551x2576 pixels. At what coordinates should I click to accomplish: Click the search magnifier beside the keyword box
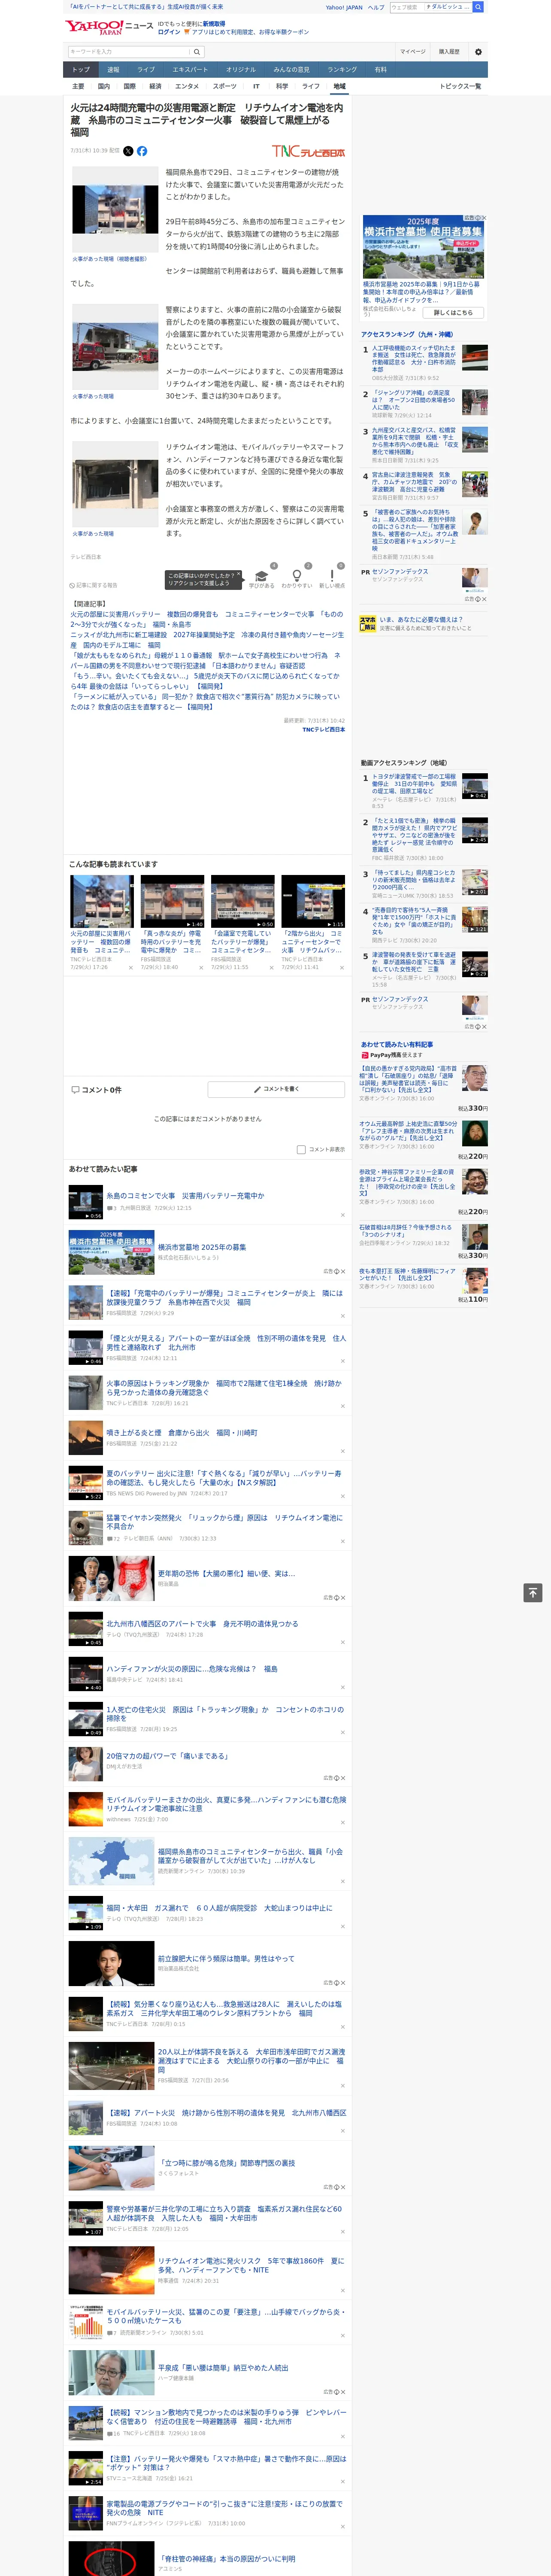pyautogui.click(x=197, y=52)
